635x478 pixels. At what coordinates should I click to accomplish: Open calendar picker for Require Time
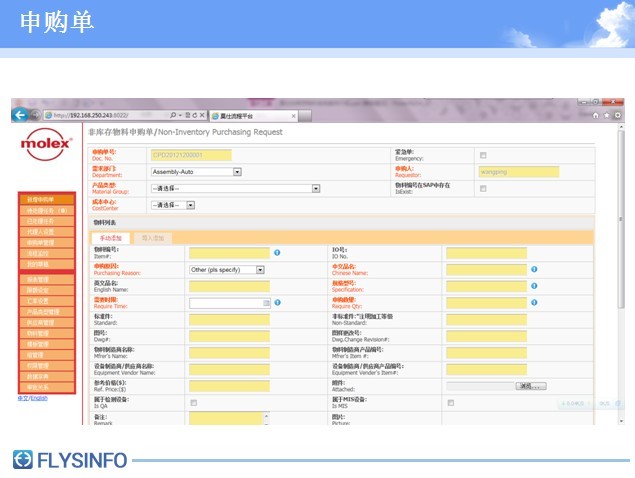tap(267, 302)
